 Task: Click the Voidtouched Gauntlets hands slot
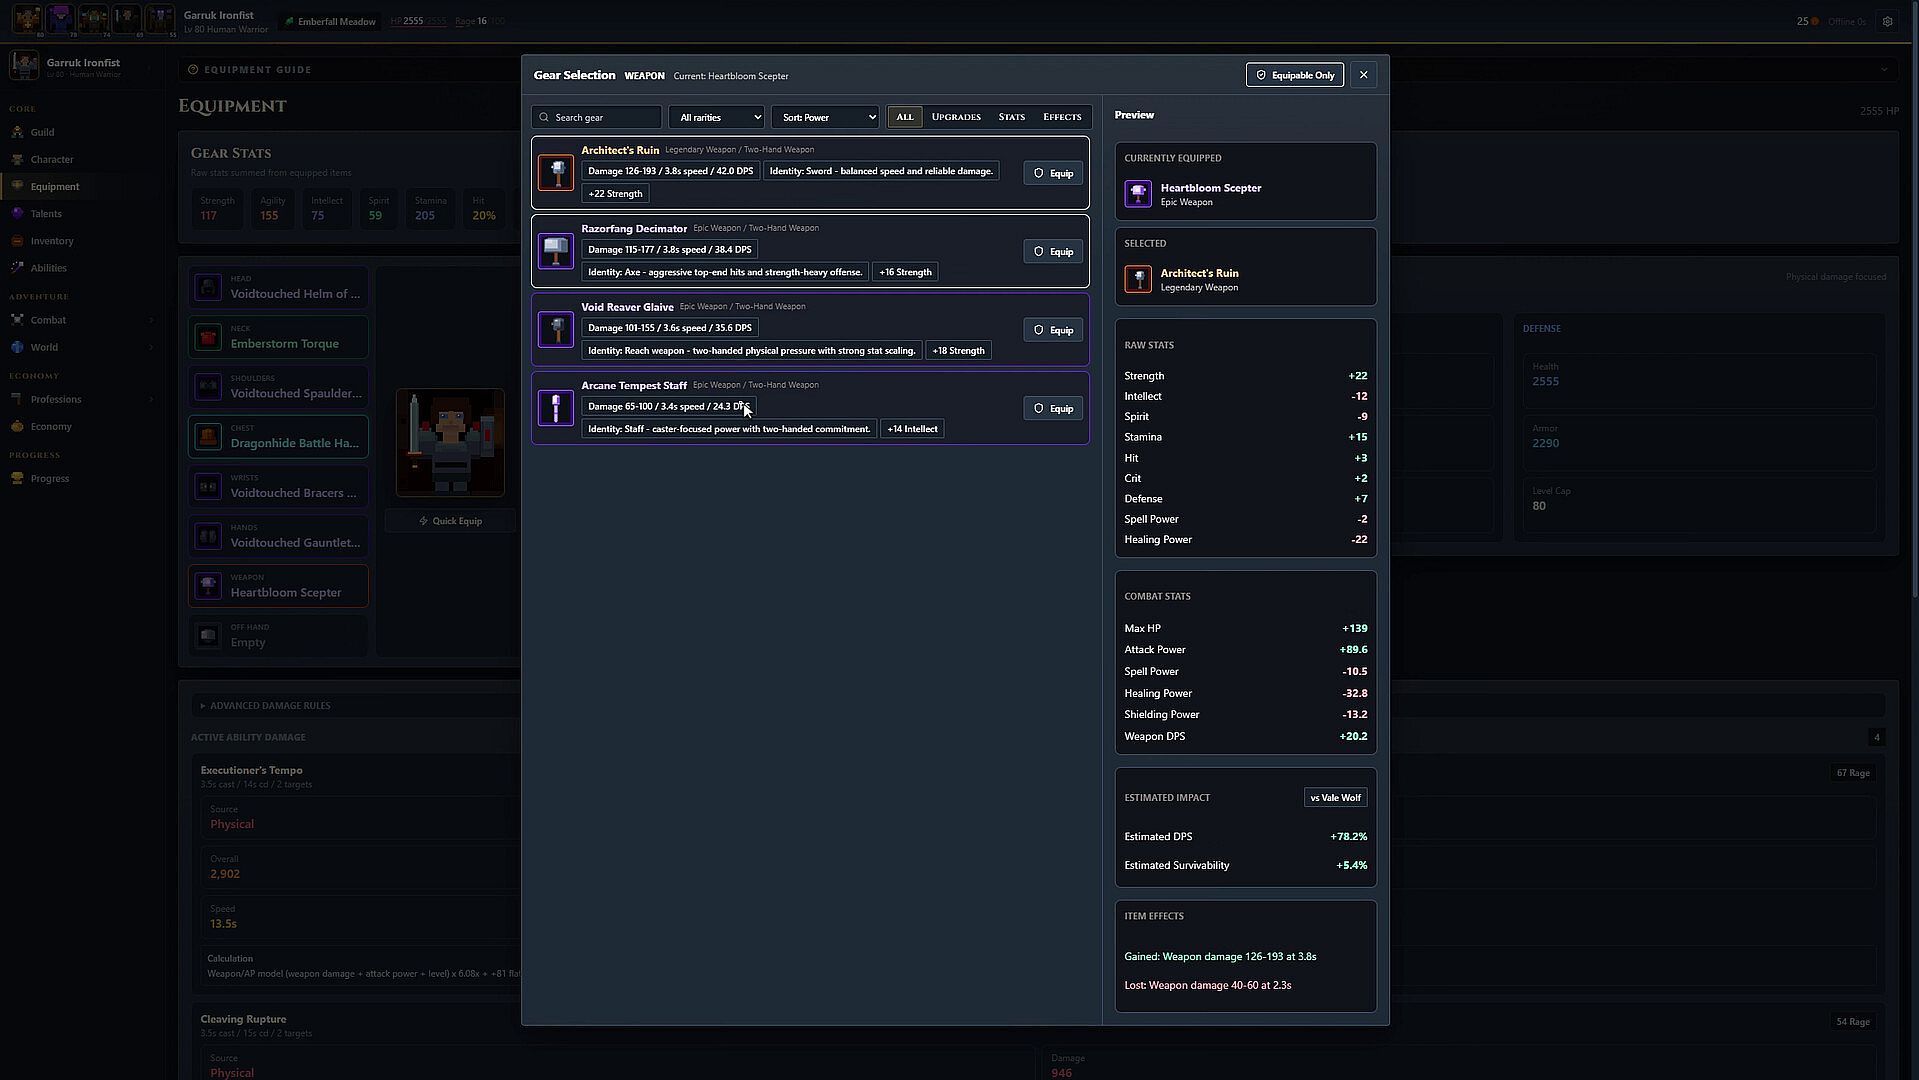[278, 536]
